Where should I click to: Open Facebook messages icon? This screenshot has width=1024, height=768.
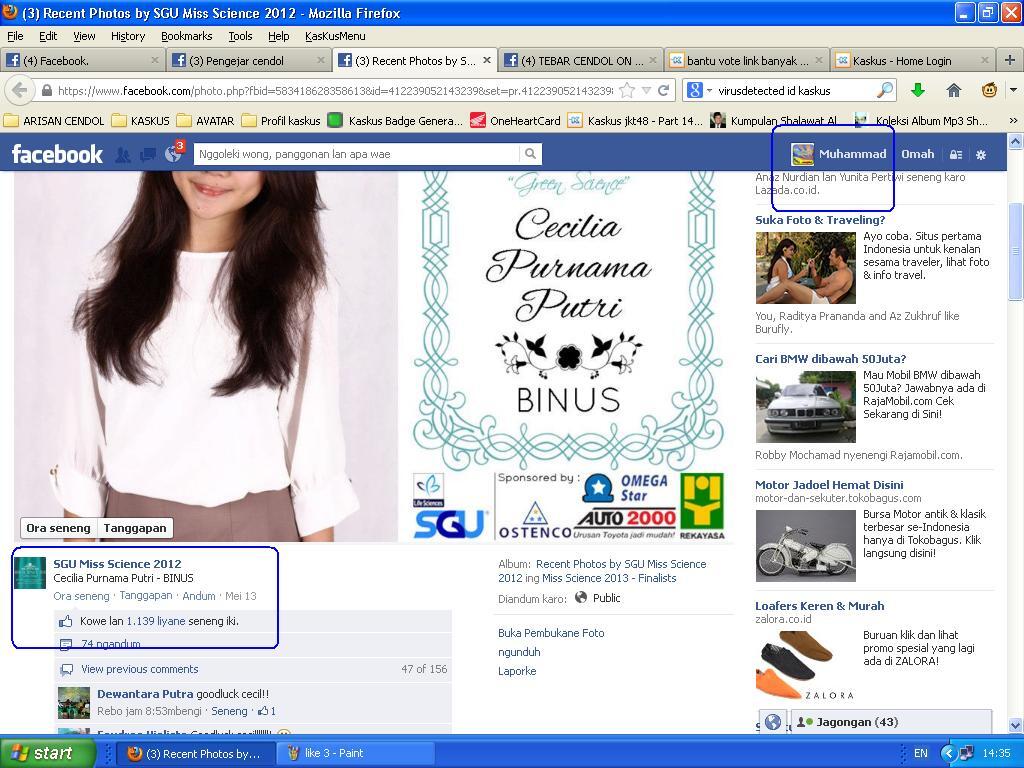point(147,155)
